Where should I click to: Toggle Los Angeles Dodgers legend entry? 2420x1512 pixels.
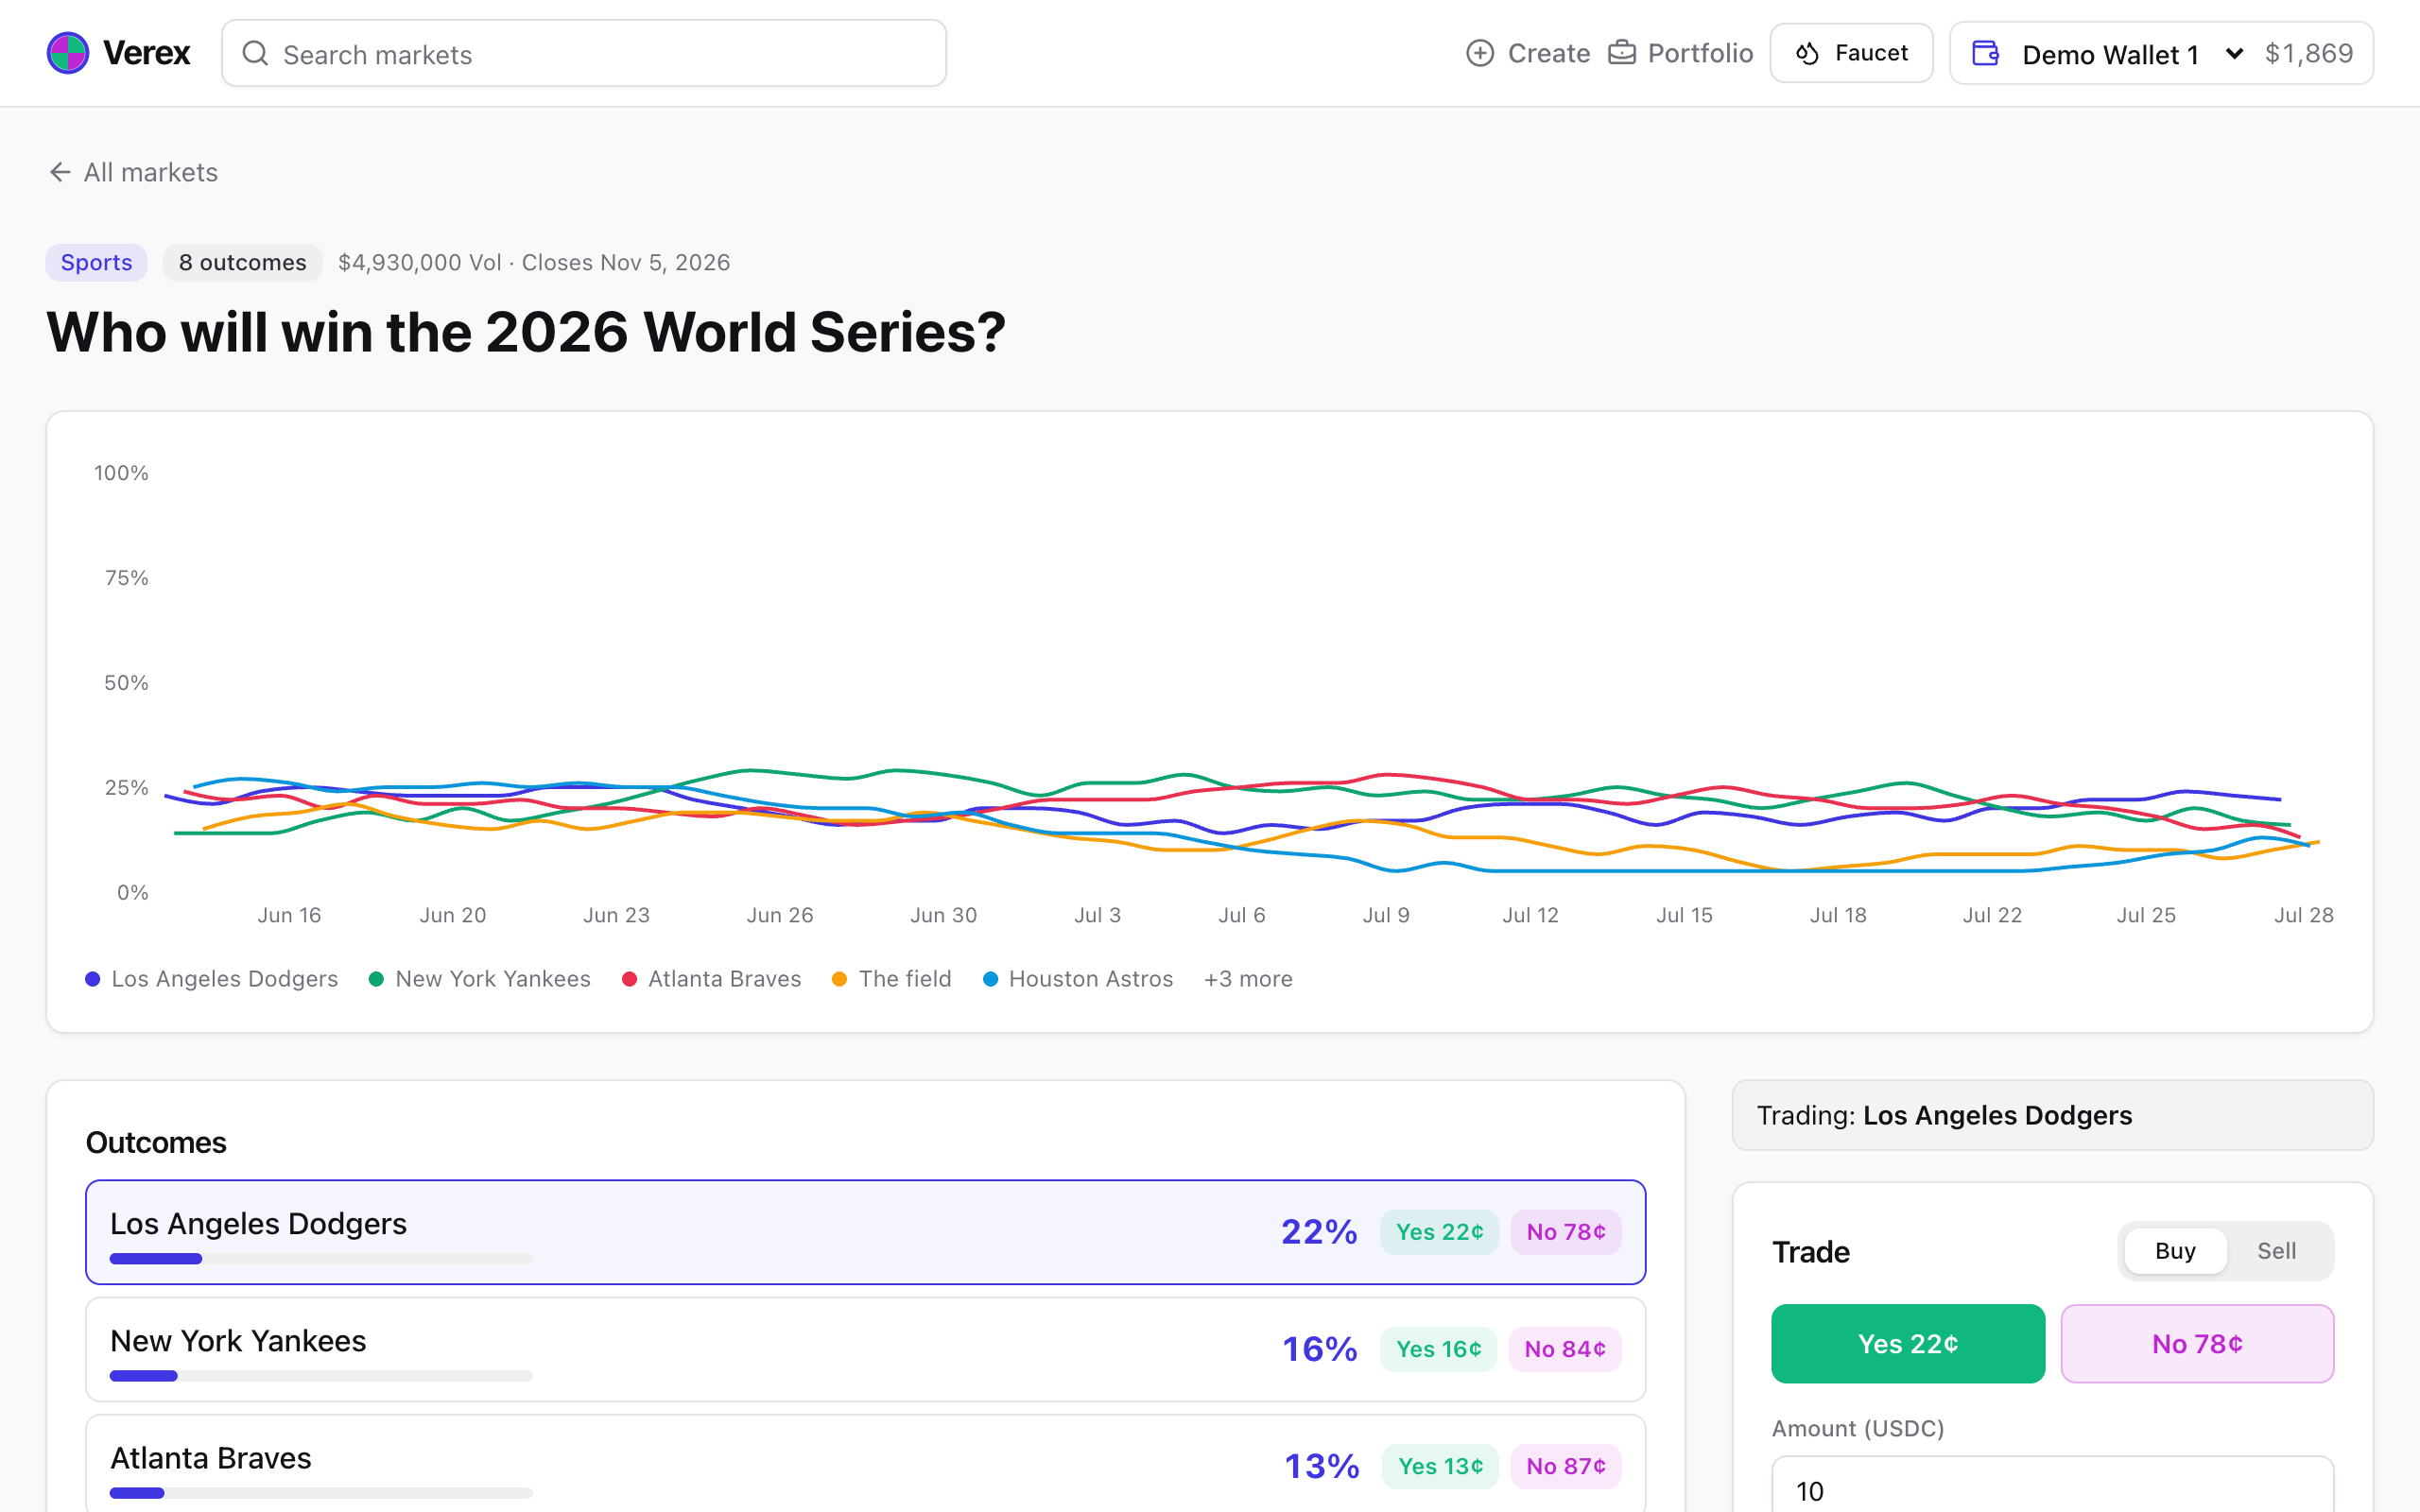click(x=212, y=979)
